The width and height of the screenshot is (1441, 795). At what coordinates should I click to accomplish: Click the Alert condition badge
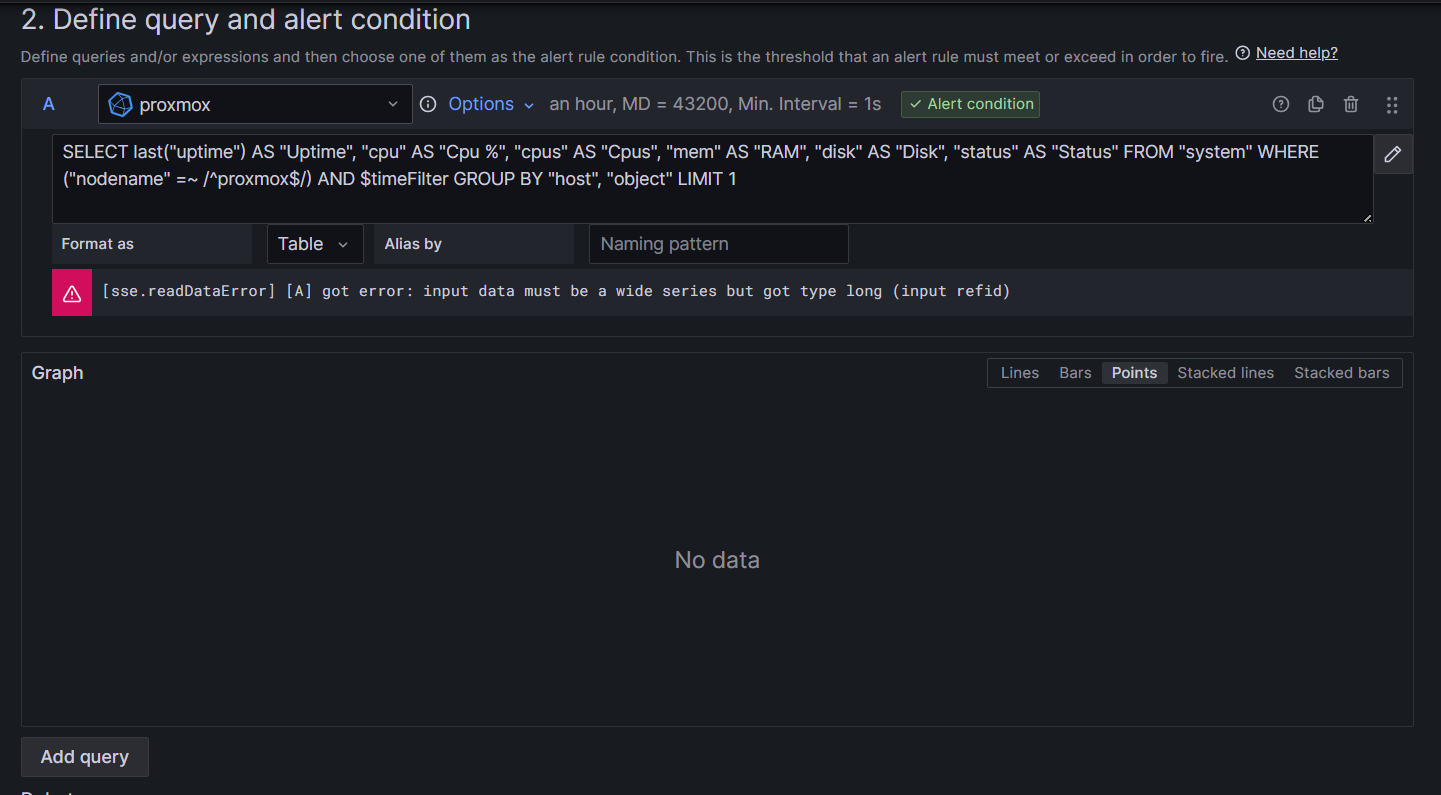point(970,104)
